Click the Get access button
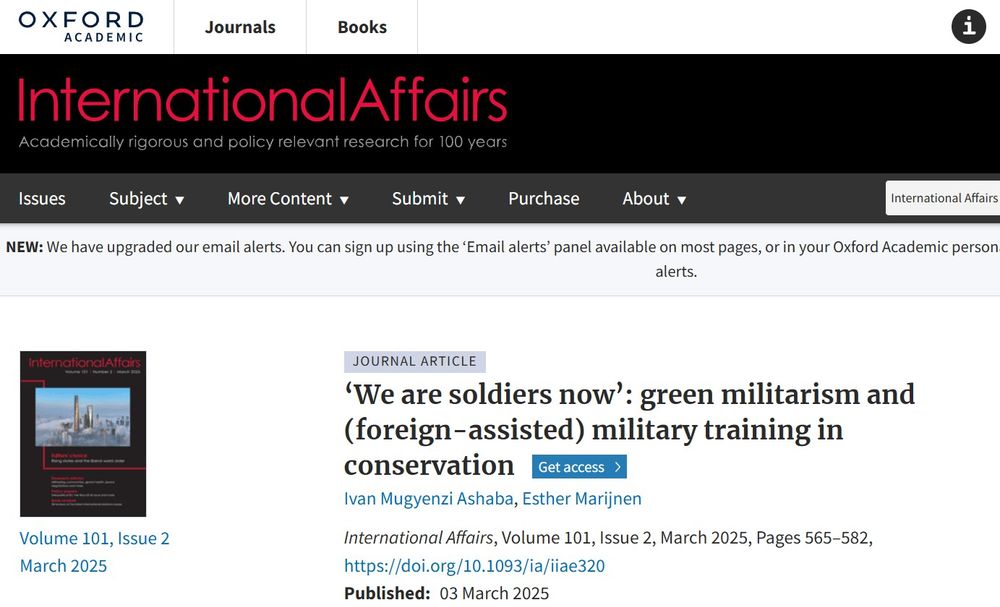Viewport: 1000px width, 607px height. tap(579, 467)
